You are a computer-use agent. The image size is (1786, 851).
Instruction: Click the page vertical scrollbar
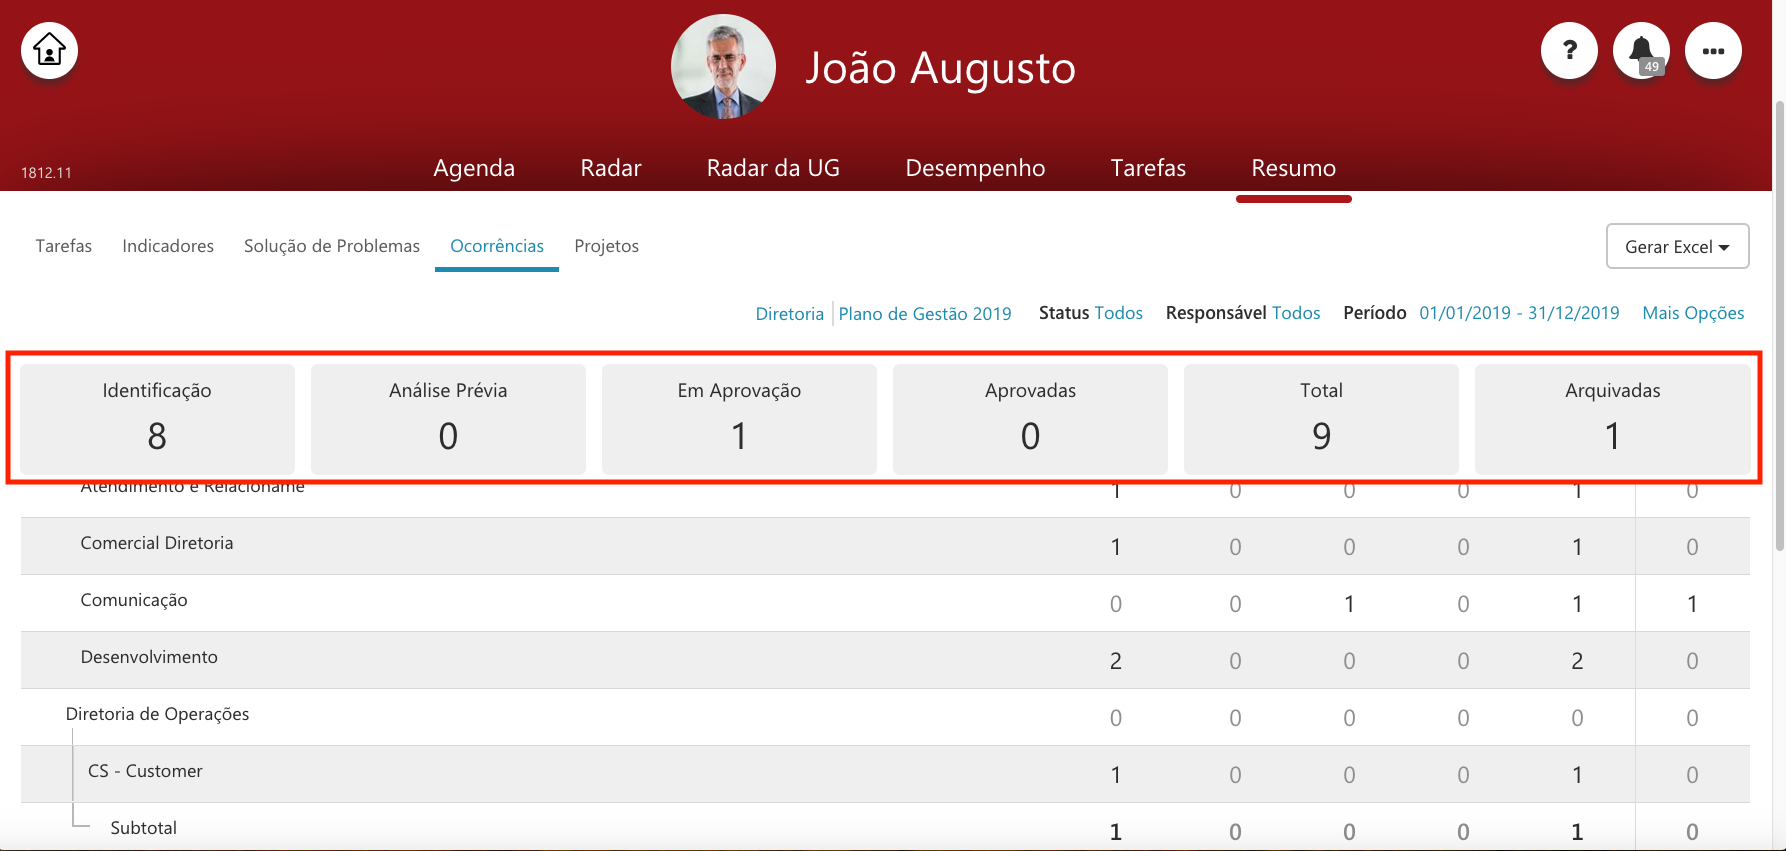(x=1779, y=325)
